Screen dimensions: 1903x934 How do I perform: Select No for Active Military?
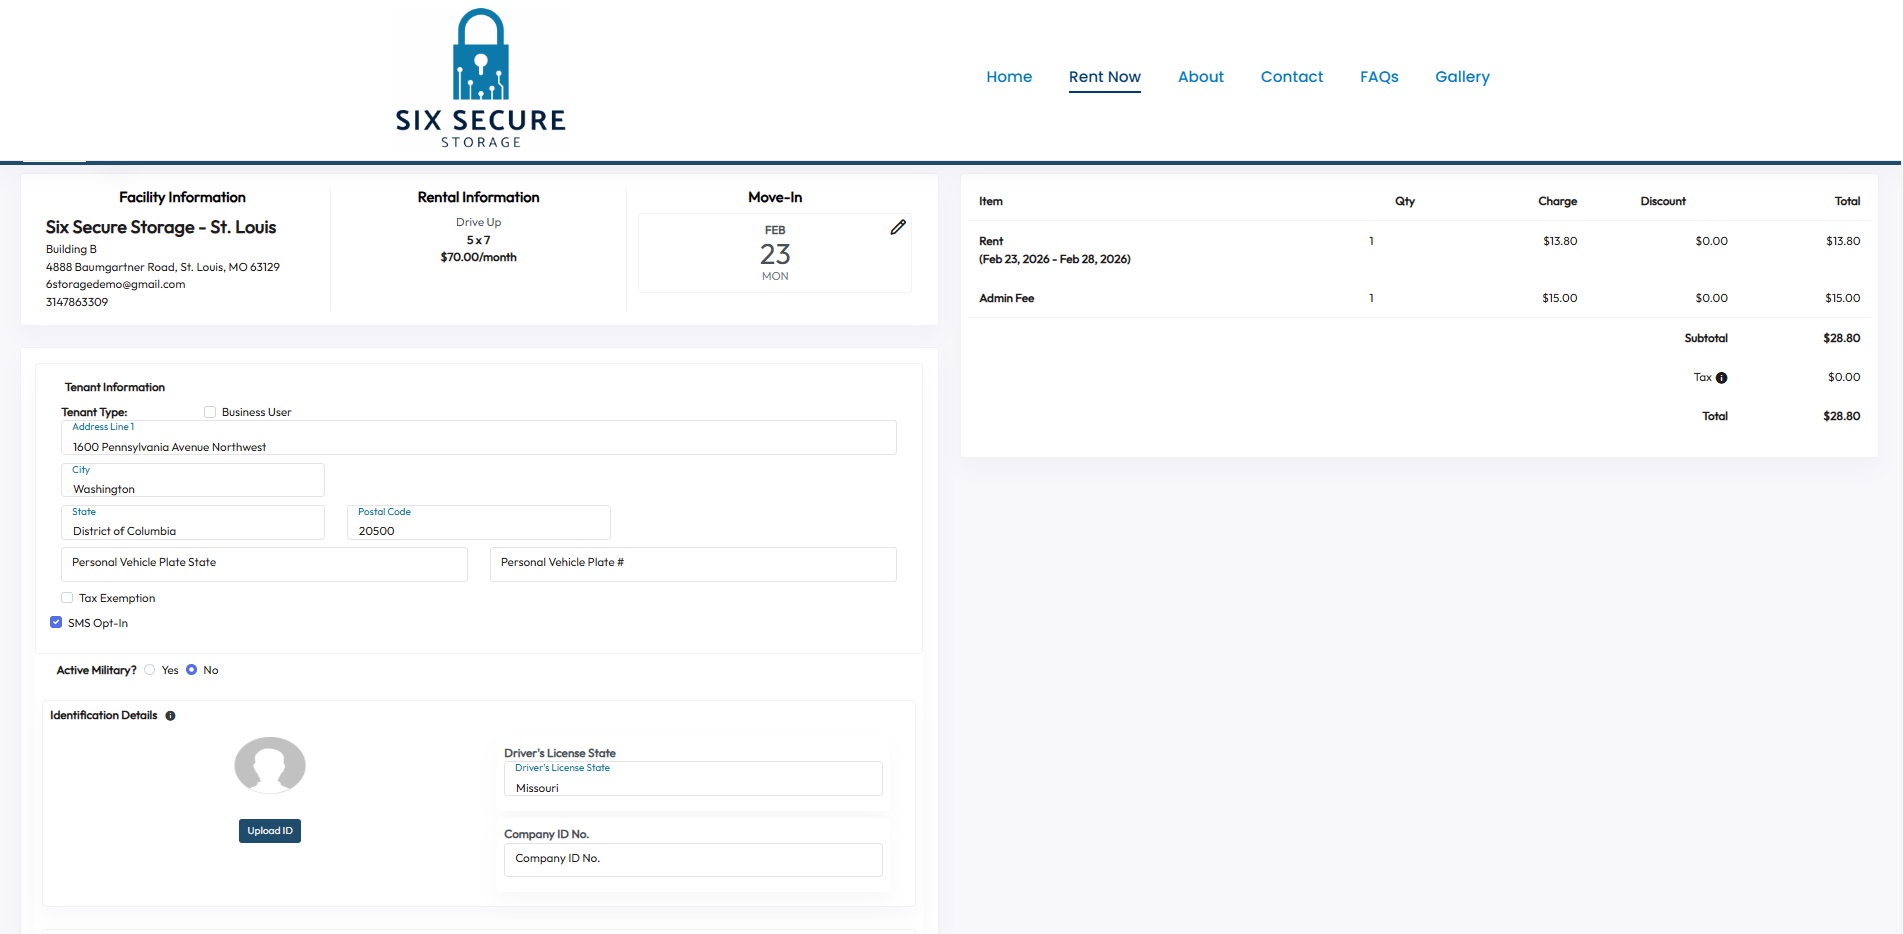tap(192, 670)
